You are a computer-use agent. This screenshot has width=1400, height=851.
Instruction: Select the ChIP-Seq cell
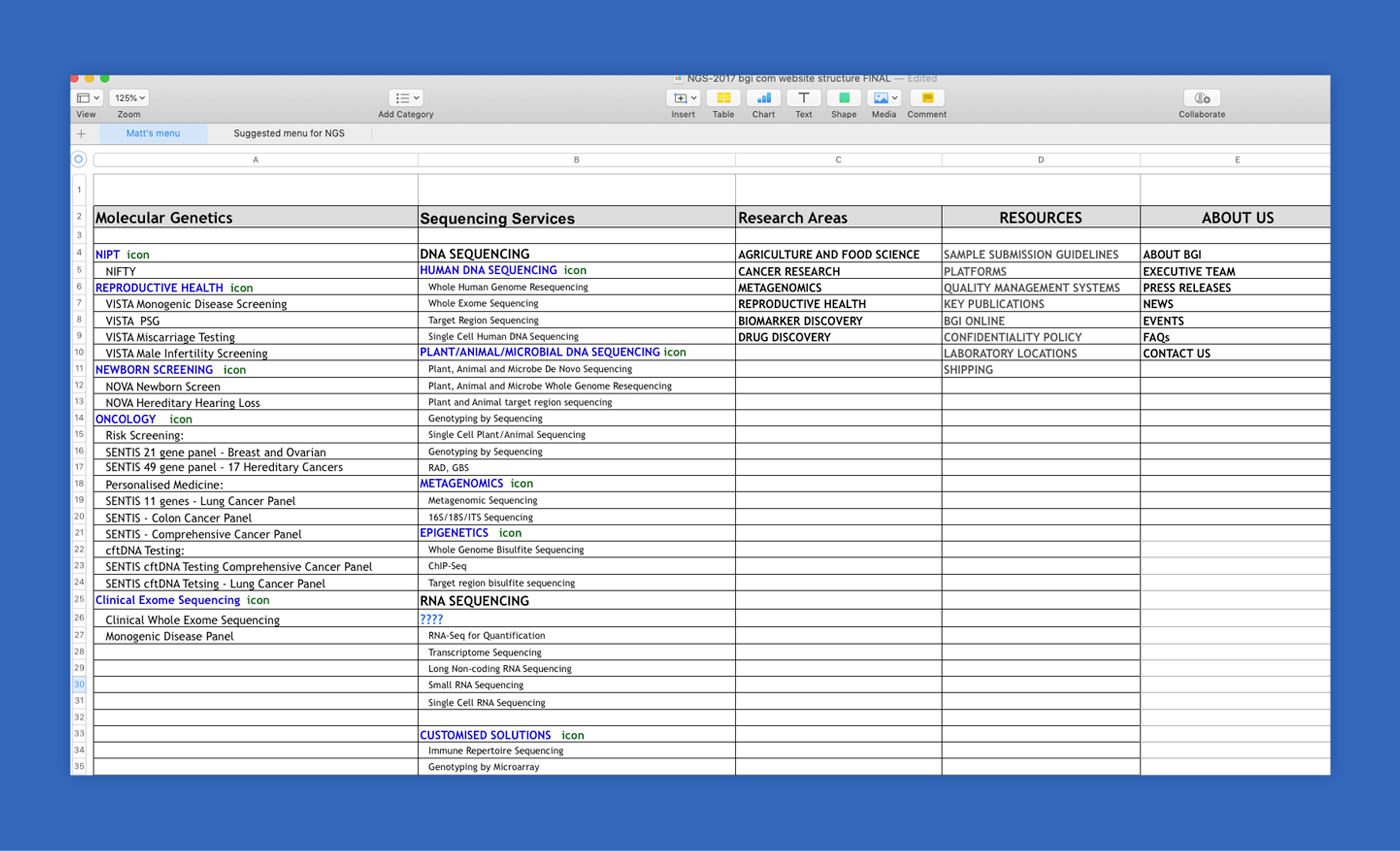[x=577, y=566]
